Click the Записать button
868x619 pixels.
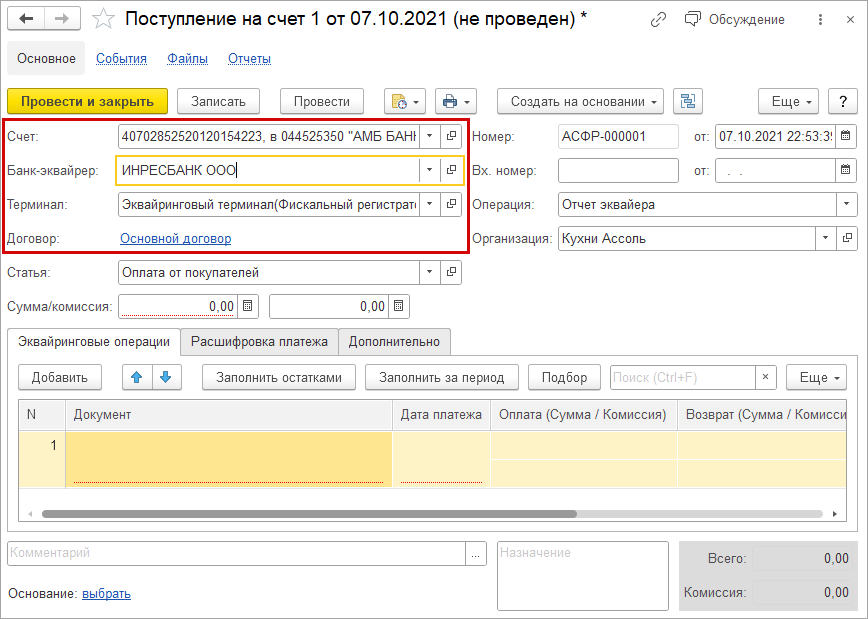218,101
